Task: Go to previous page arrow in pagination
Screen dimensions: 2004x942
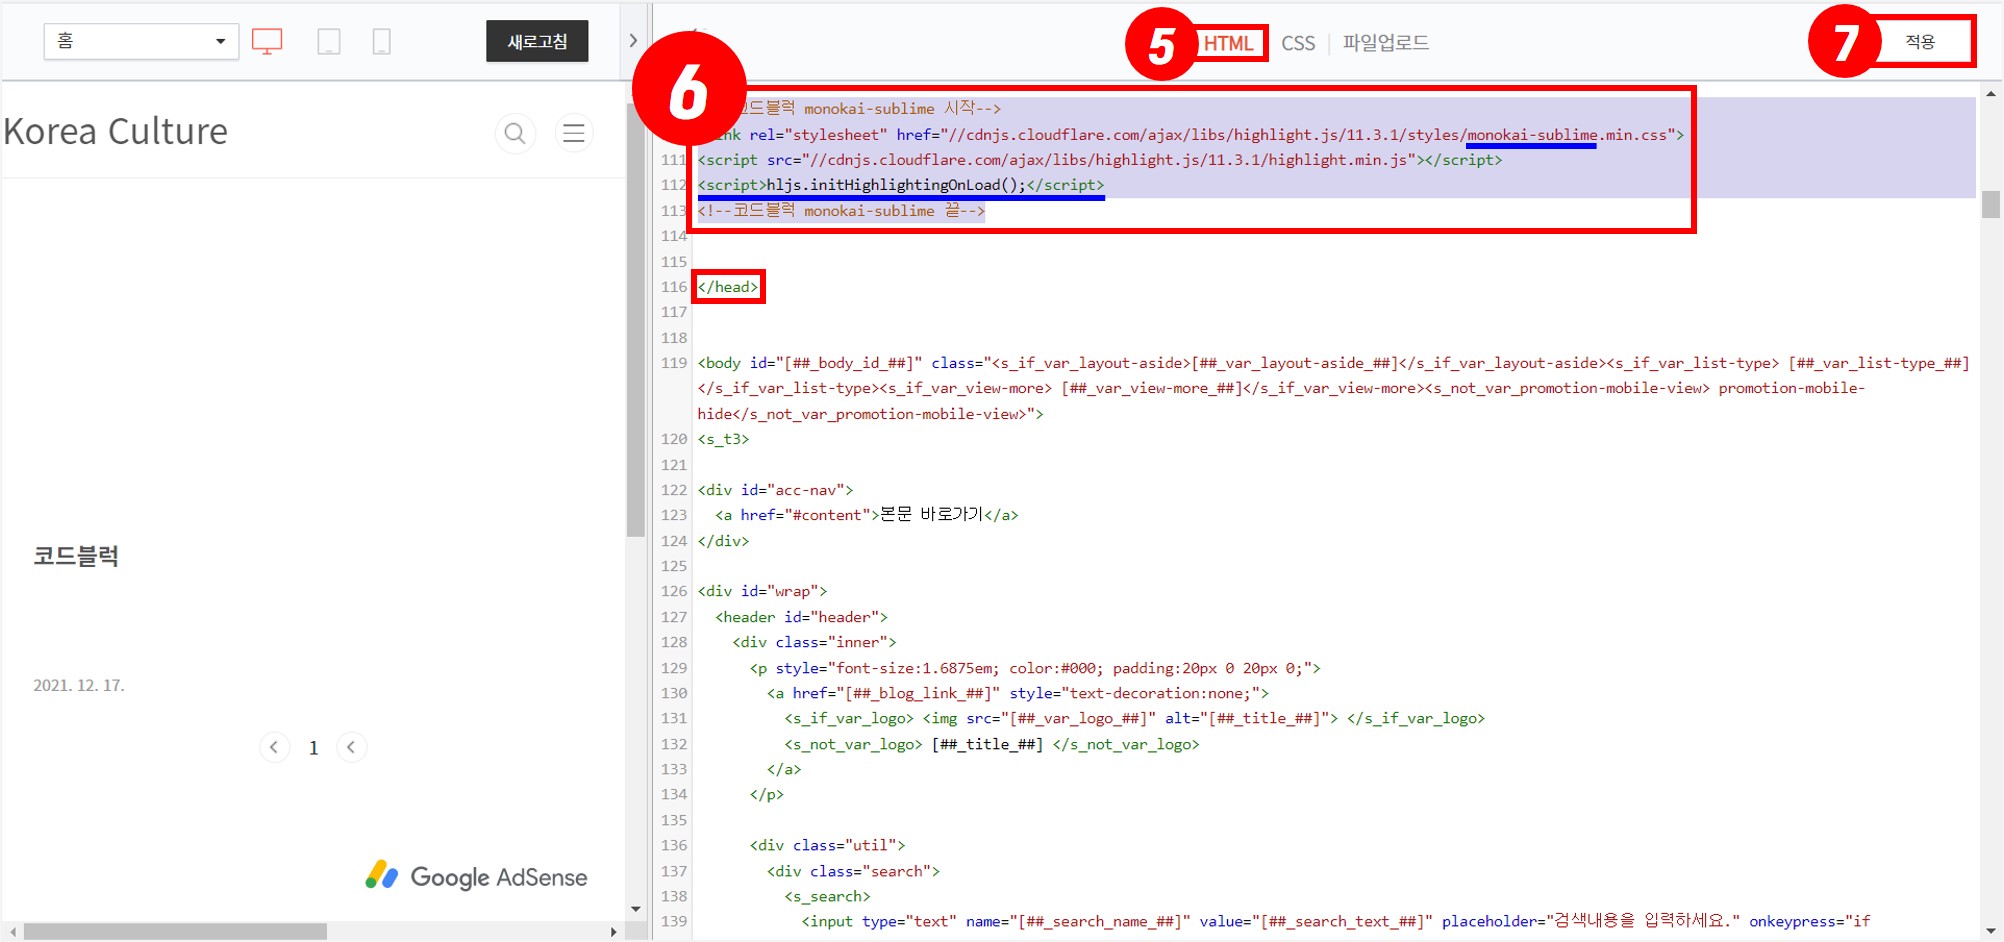Action: (274, 747)
